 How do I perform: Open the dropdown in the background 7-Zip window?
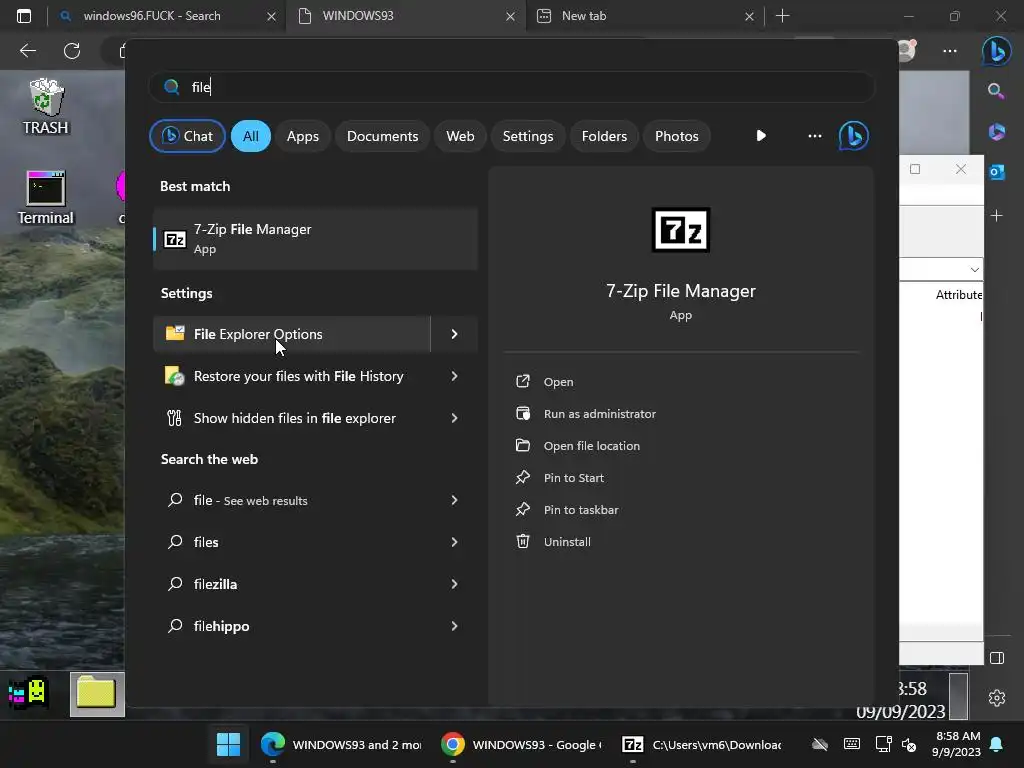pos(974,270)
